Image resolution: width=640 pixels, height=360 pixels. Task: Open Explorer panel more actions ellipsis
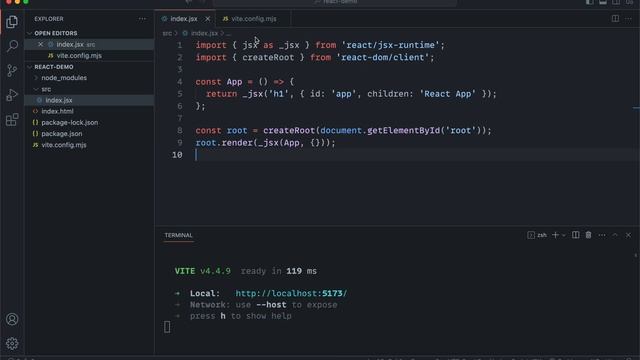[x=142, y=19]
